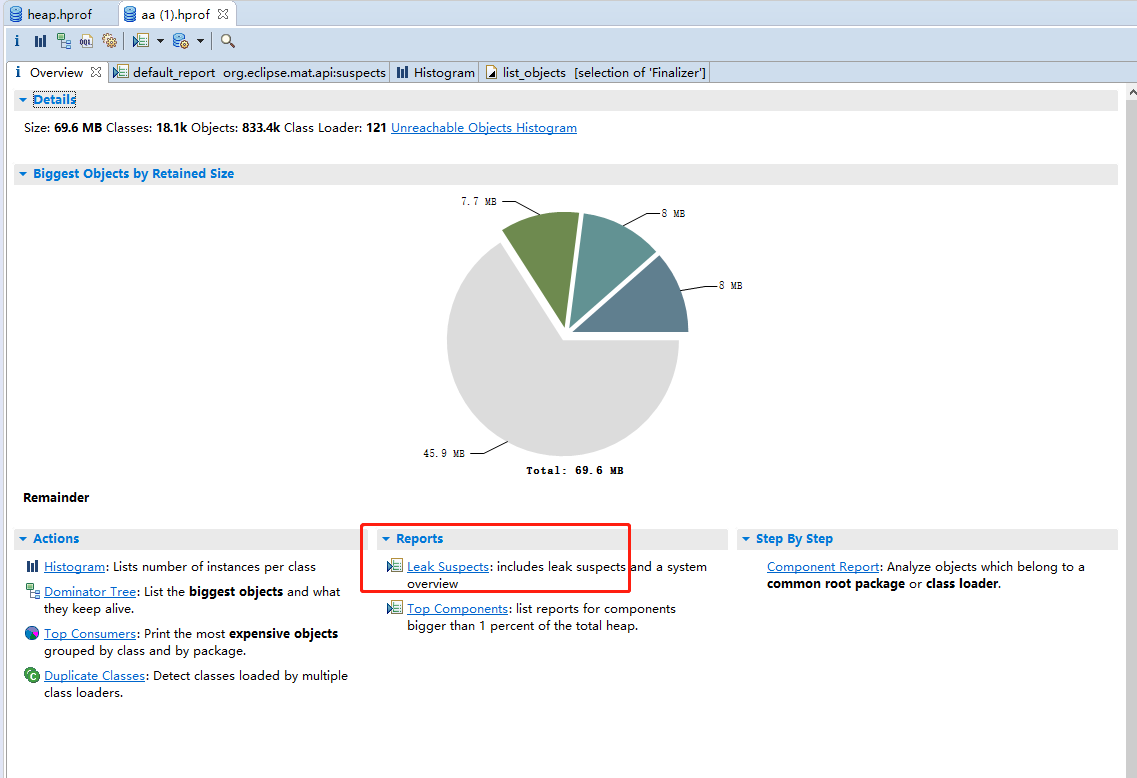Click the Details section heading
Viewport: 1137px width, 778px height.
coord(54,99)
